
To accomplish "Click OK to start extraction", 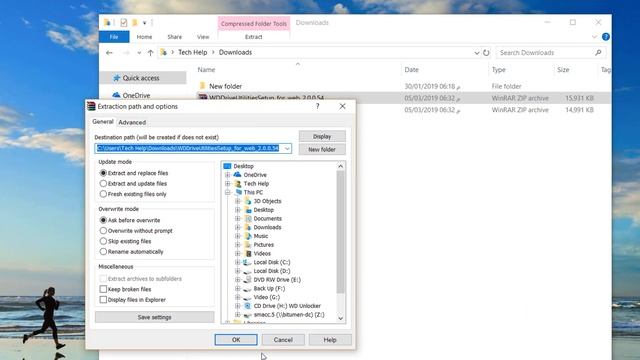I will pos(236,340).
